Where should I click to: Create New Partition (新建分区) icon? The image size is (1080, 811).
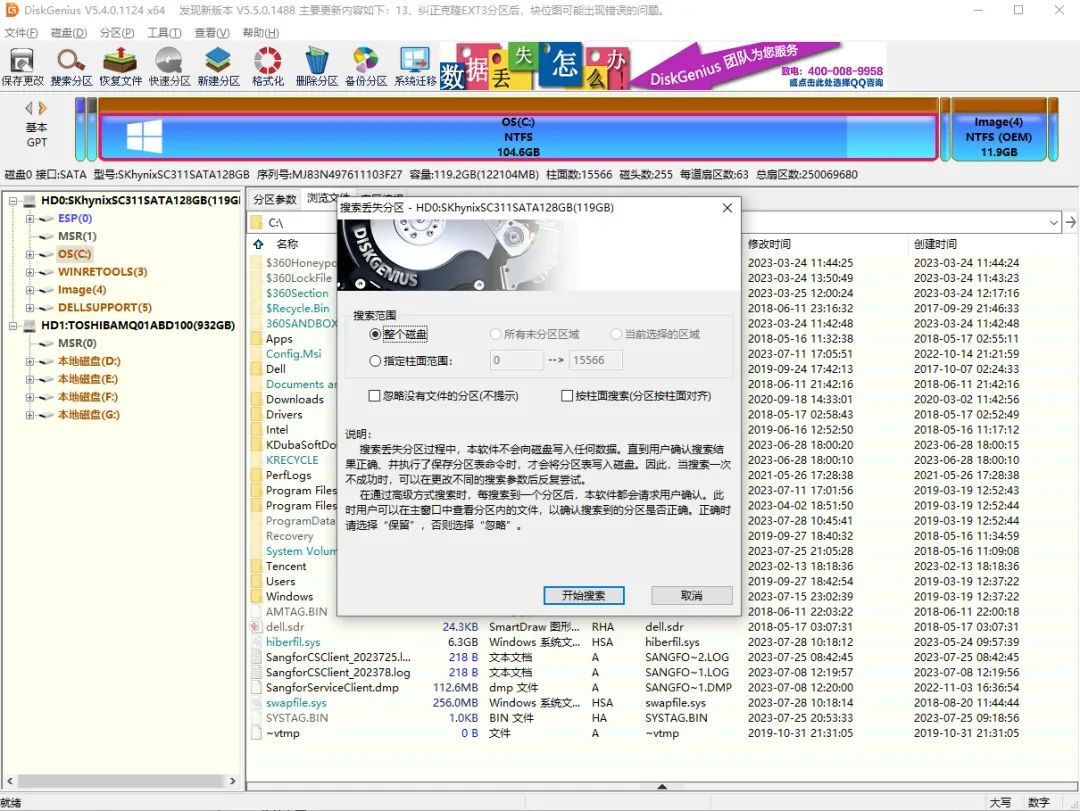click(218, 67)
